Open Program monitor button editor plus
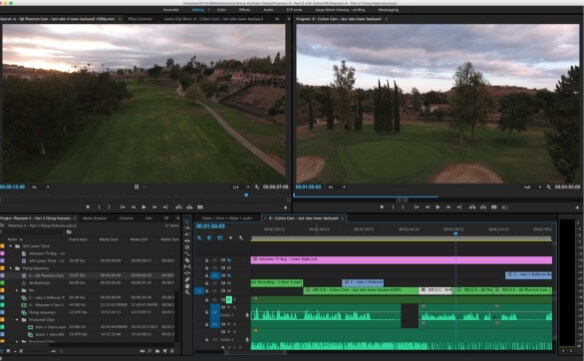Screen dimensions: 584x361 (x=578, y=208)
